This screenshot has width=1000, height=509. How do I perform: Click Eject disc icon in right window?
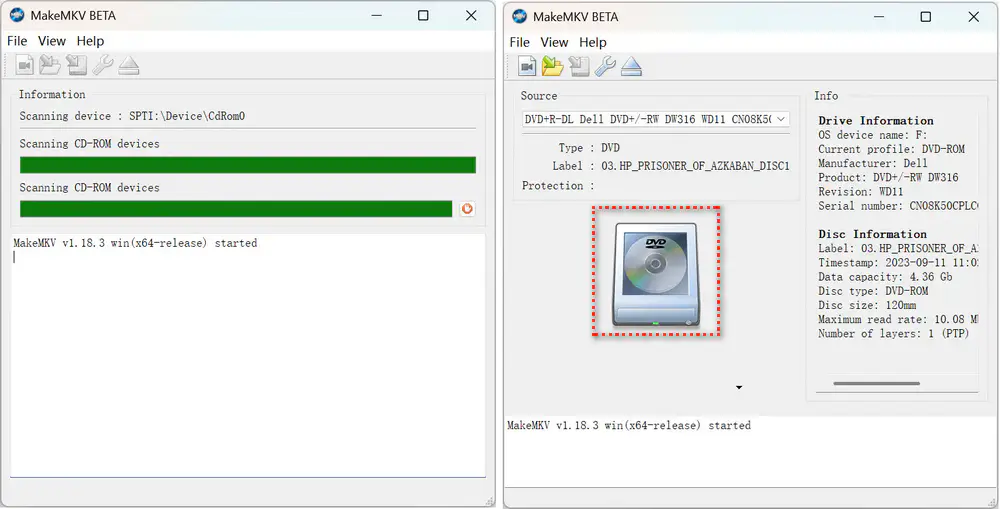[x=631, y=66]
